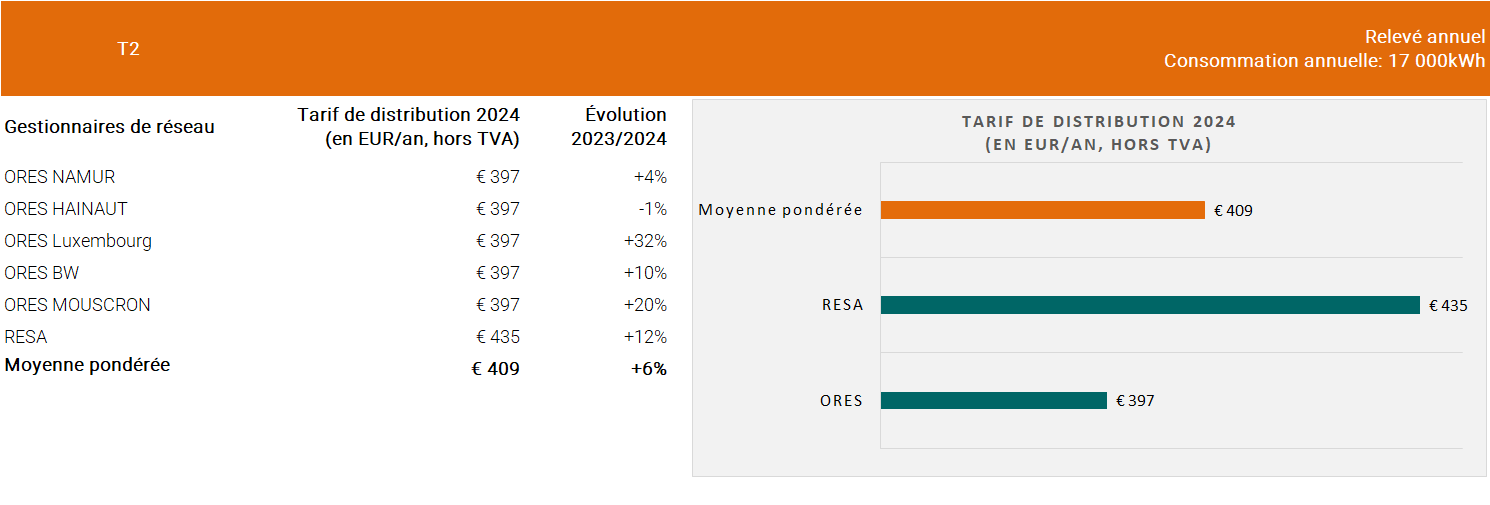Select the ORES Luxembourg row label
Screen dimensions: 1490x505
pyautogui.click(x=78, y=241)
